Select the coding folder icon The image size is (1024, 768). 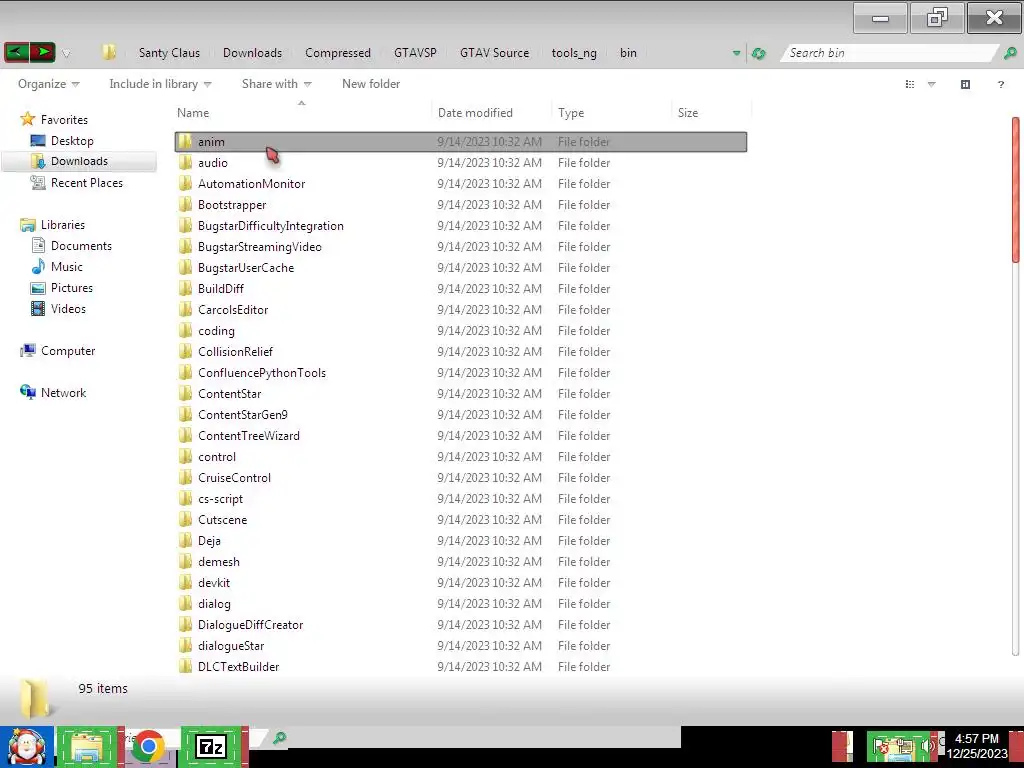coord(185,330)
